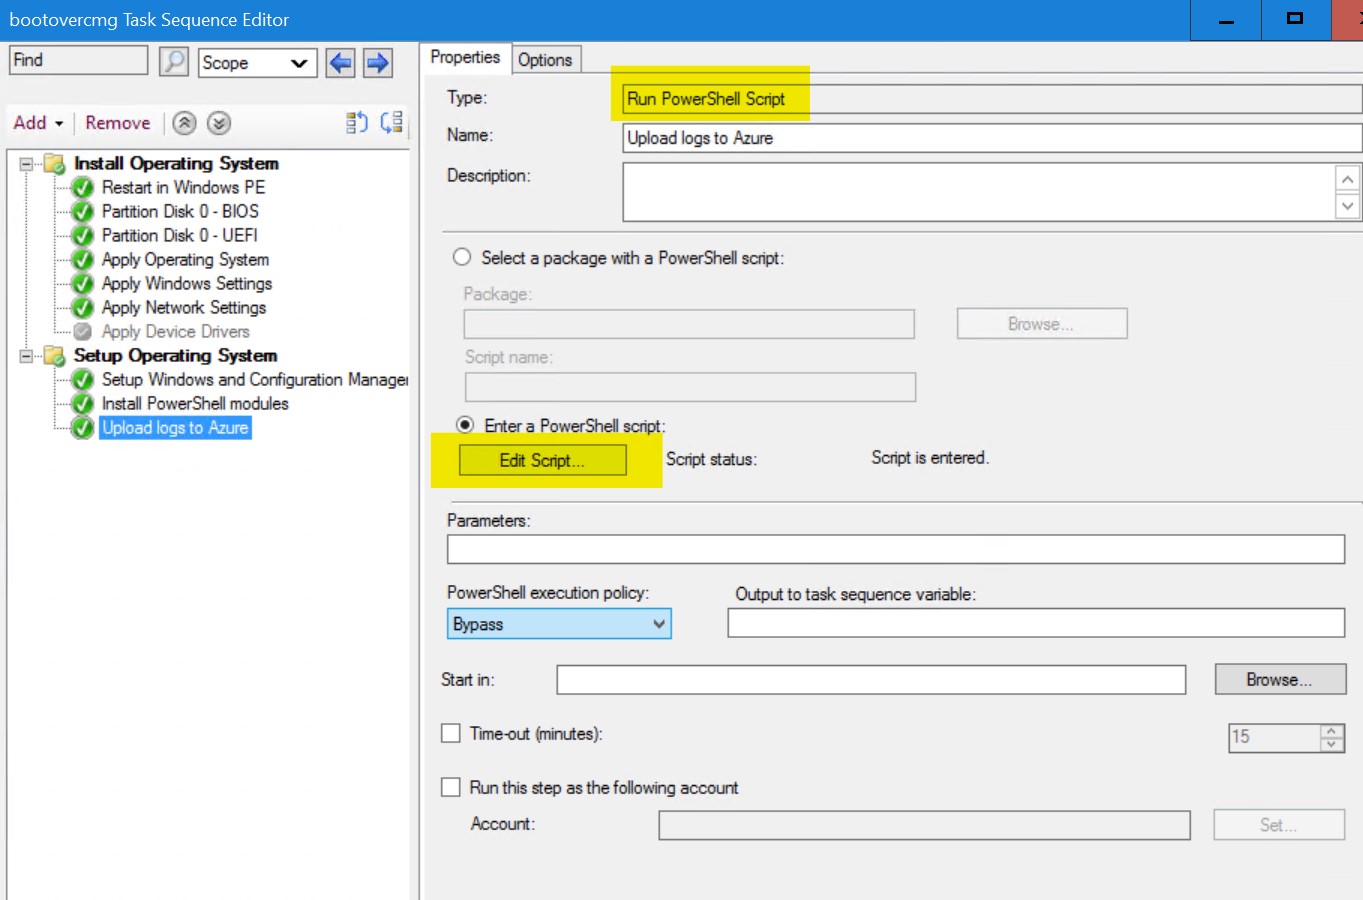Screen dimensions: 1363x900
Task: Click check icon of Setup Windows and Configuration Manager
Action: (83, 379)
